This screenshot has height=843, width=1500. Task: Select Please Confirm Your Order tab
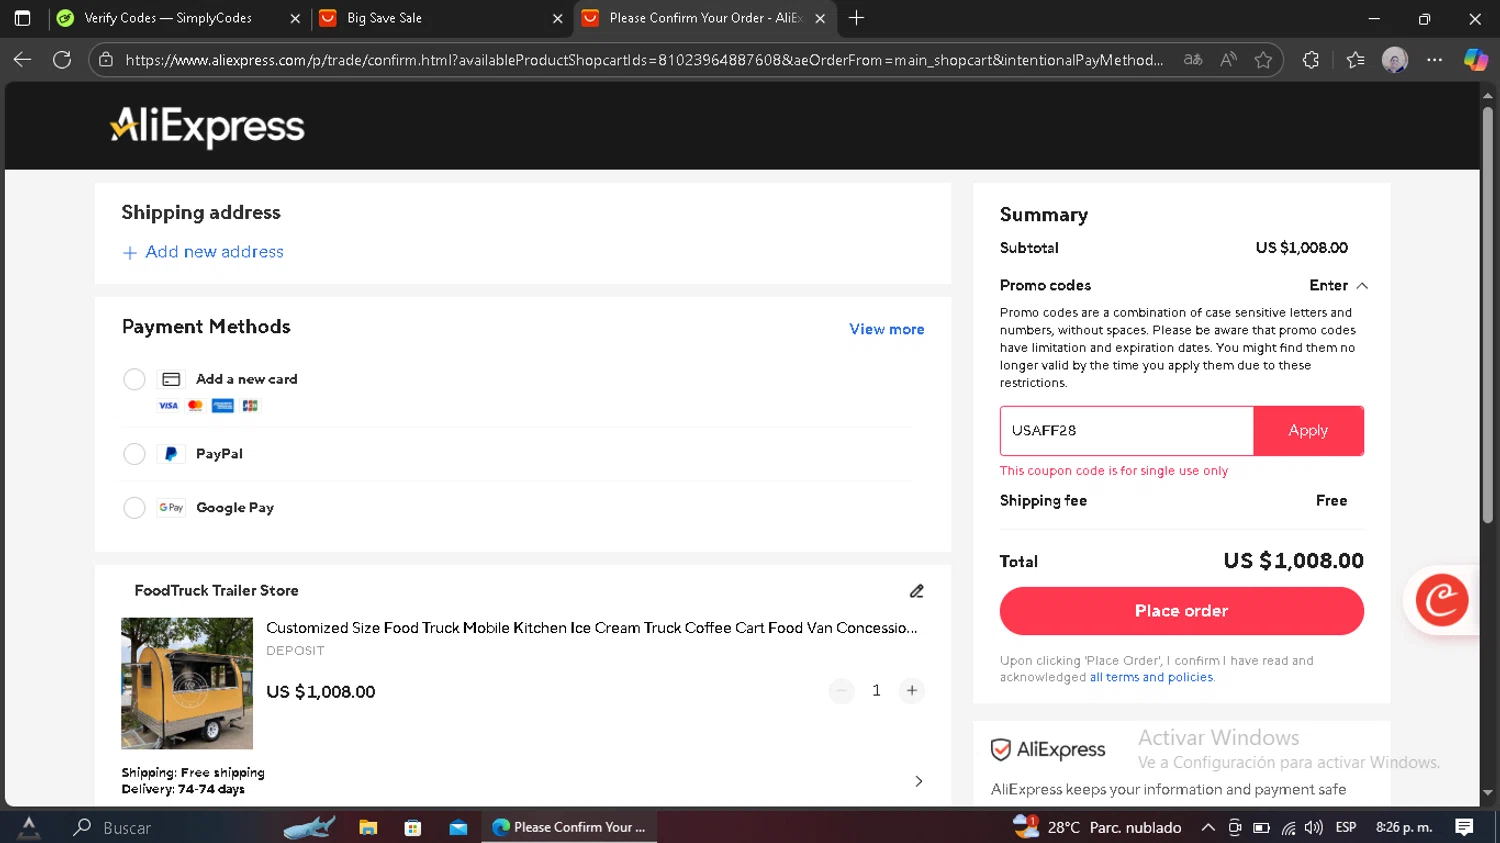[x=705, y=18]
